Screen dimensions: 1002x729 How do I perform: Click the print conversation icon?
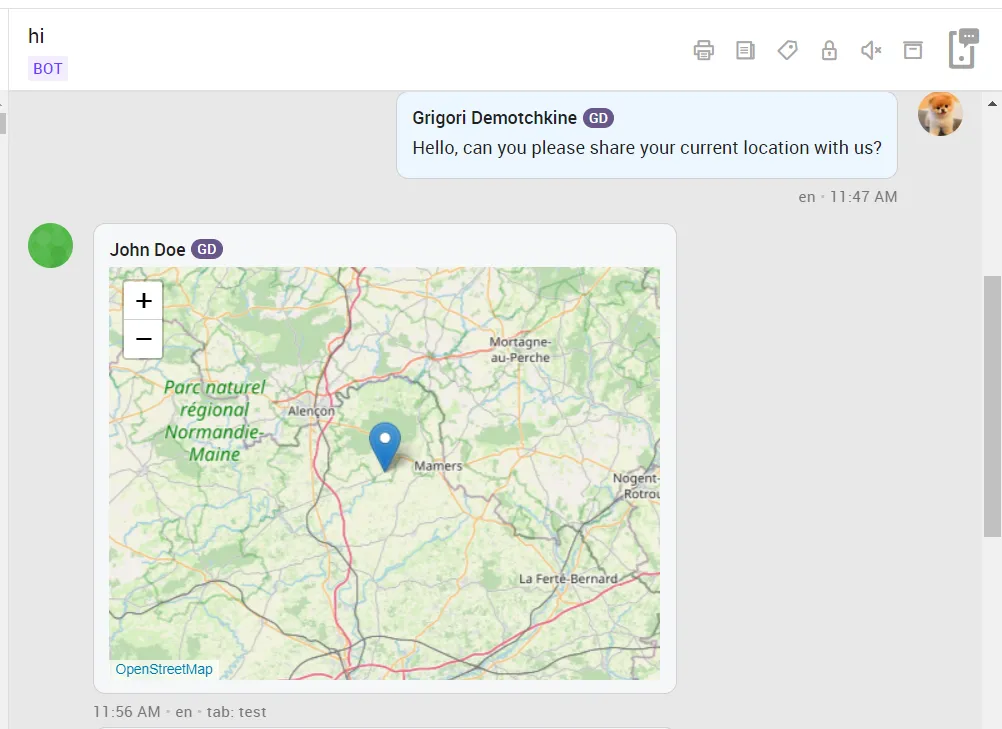(704, 50)
